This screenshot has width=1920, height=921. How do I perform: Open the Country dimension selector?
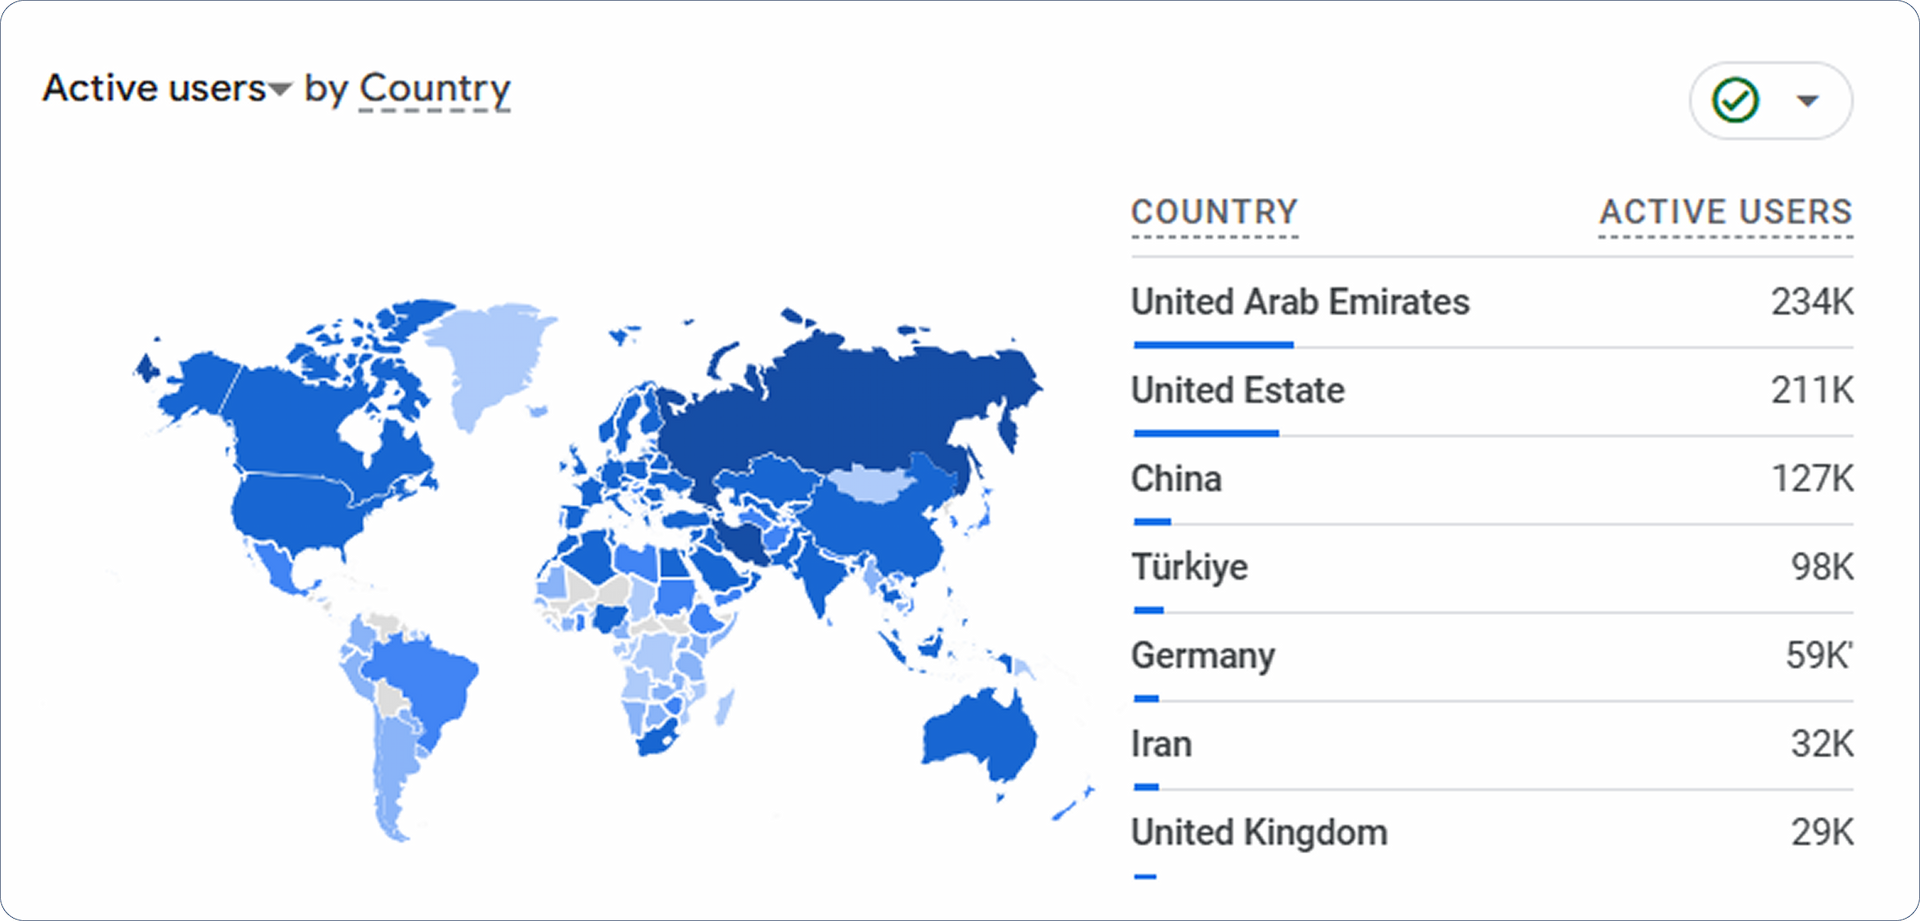coord(434,89)
